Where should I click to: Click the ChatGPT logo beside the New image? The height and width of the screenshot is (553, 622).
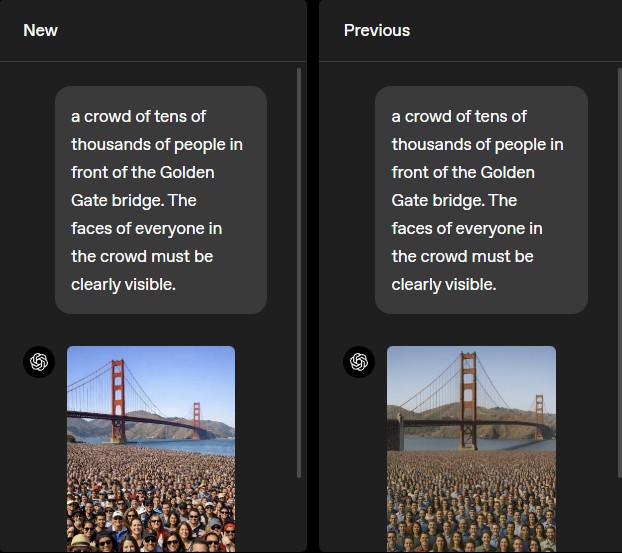point(39,361)
